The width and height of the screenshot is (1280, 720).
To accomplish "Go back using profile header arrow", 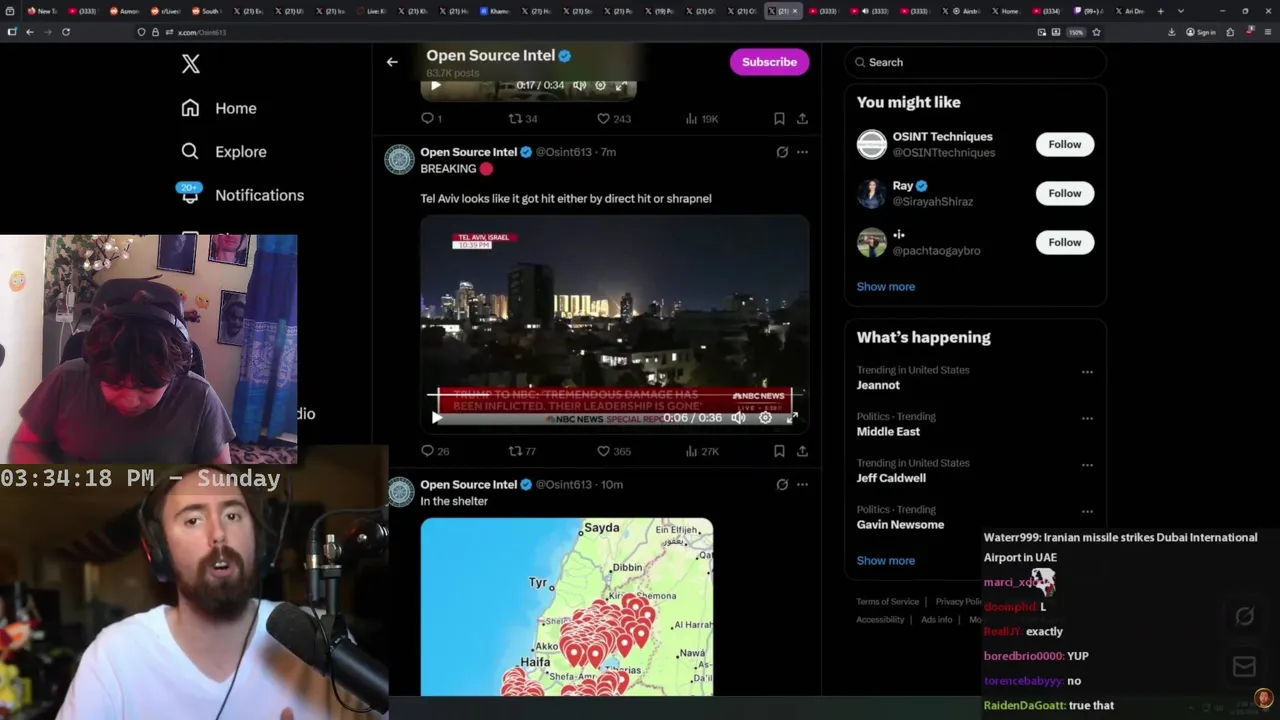I will [392, 62].
